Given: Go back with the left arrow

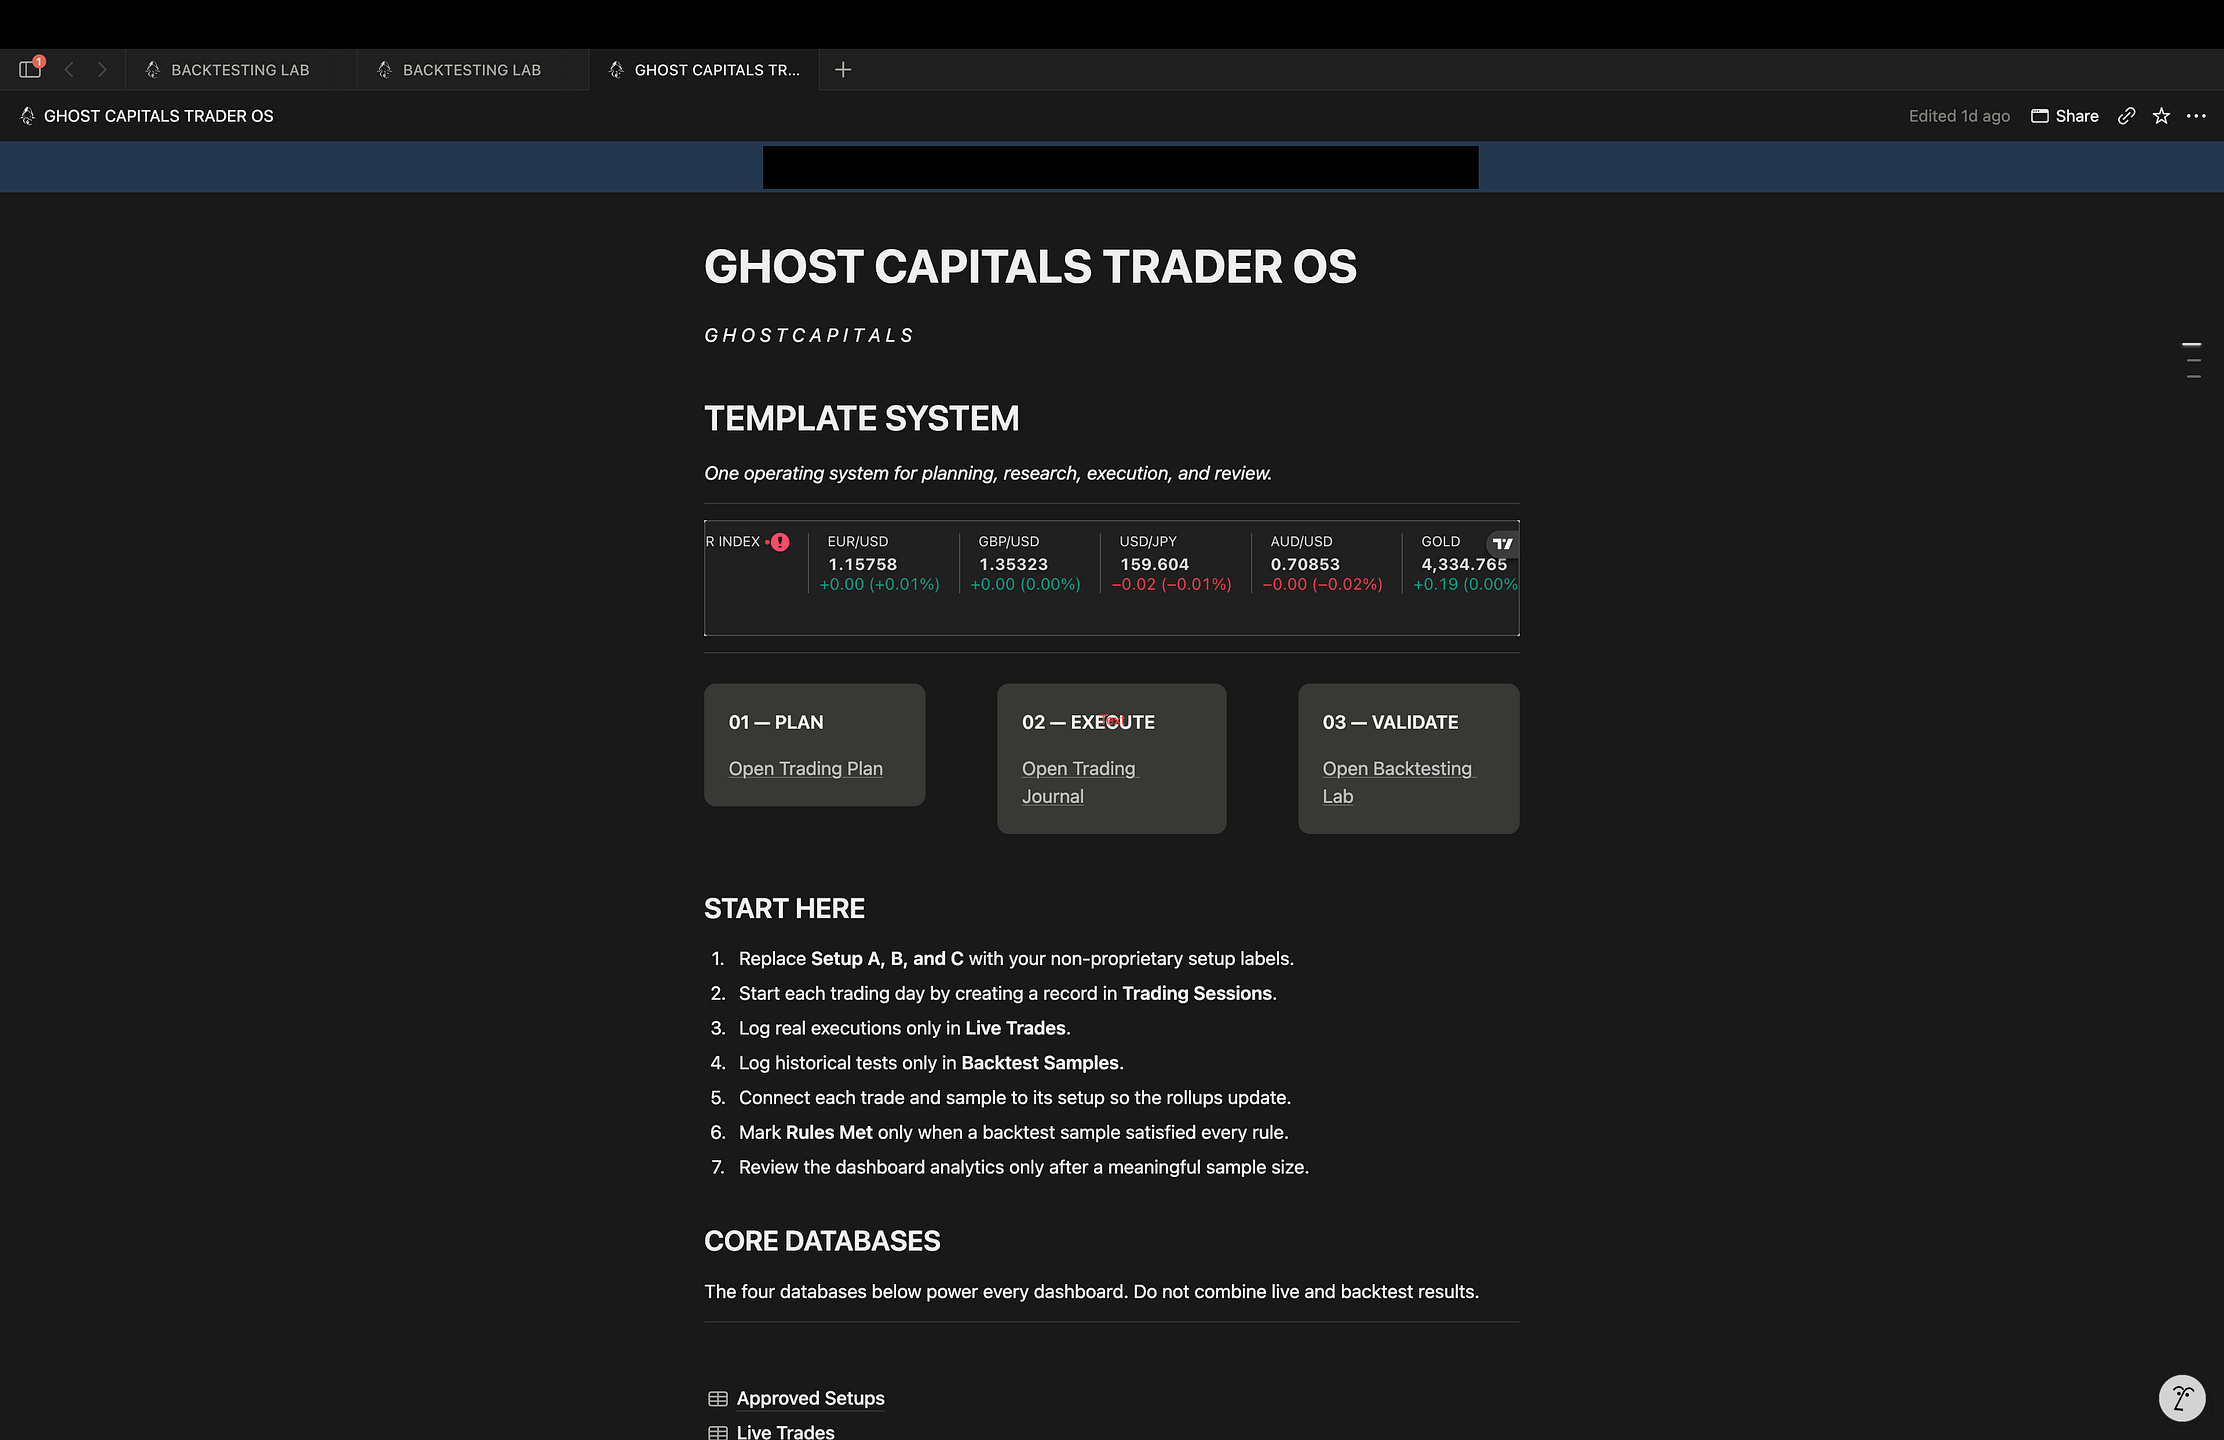Looking at the screenshot, I should click(x=69, y=69).
